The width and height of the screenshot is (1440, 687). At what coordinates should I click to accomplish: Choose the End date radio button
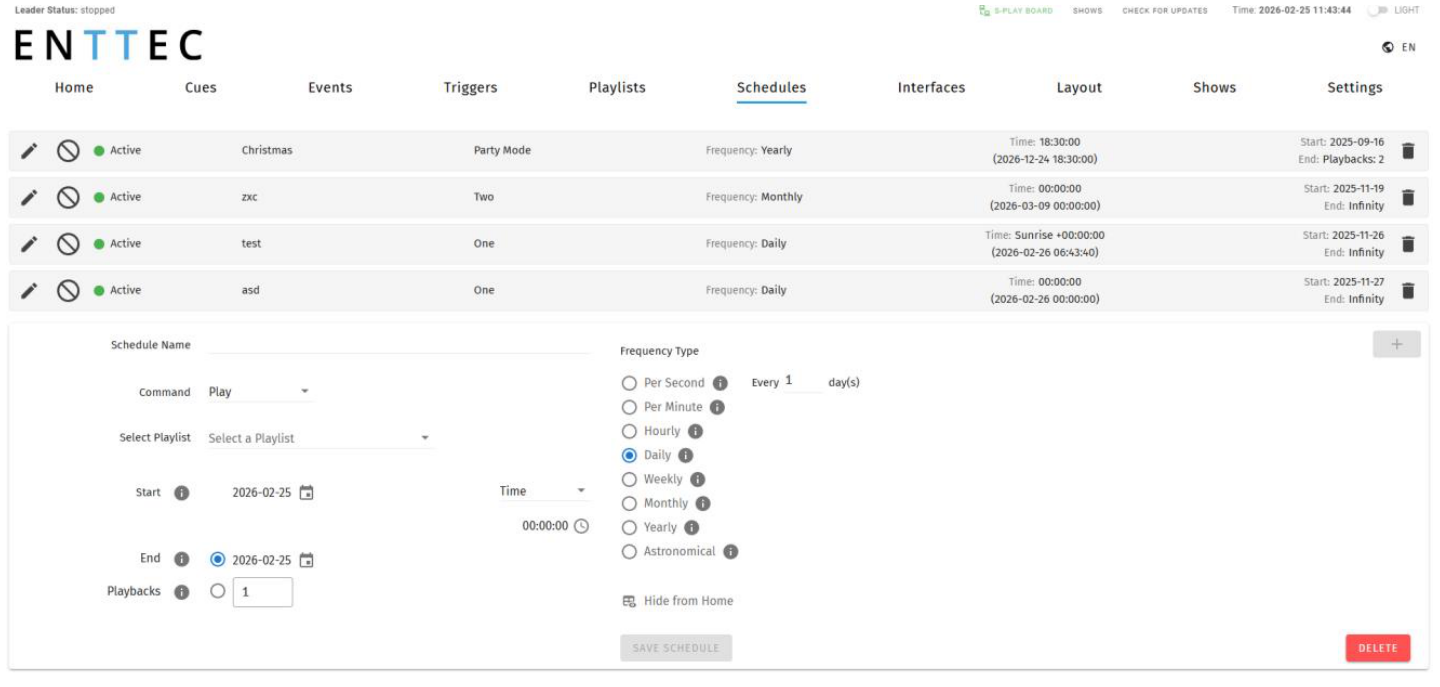pyautogui.click(x=218, y=560)
